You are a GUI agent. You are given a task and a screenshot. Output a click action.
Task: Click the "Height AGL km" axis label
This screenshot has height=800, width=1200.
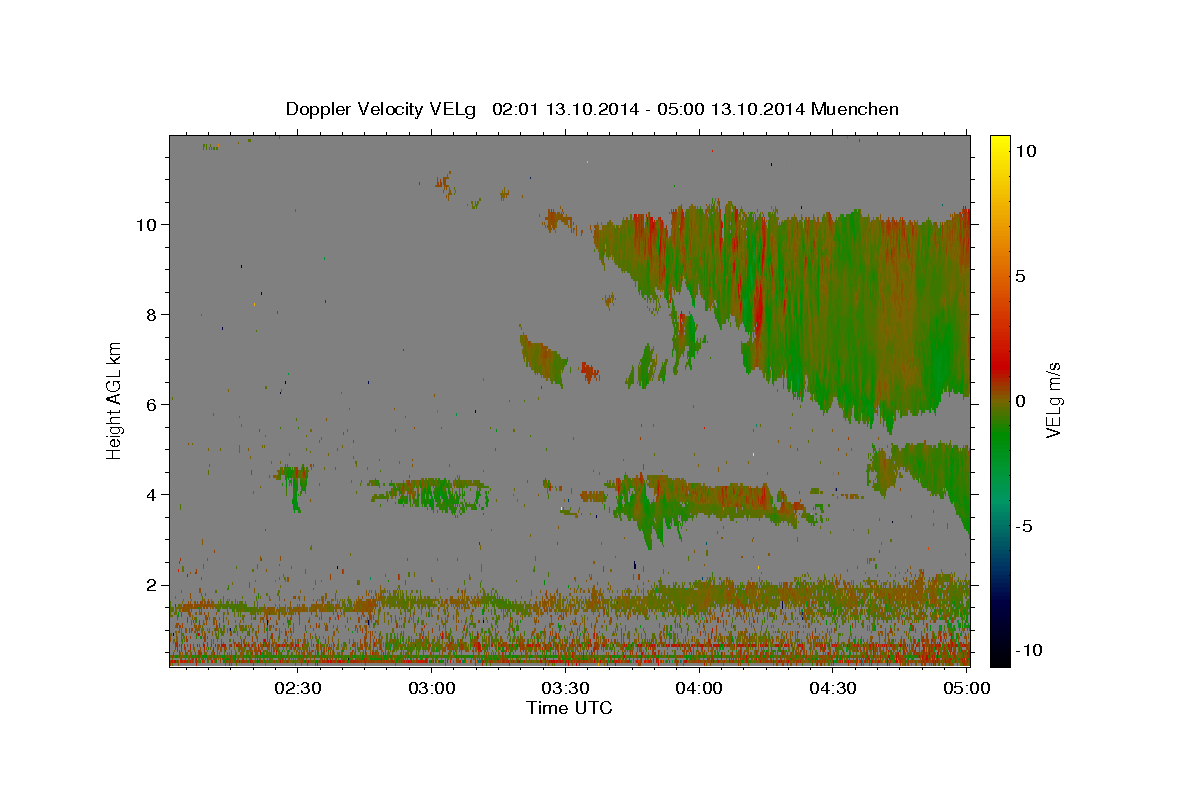(115, 400)
